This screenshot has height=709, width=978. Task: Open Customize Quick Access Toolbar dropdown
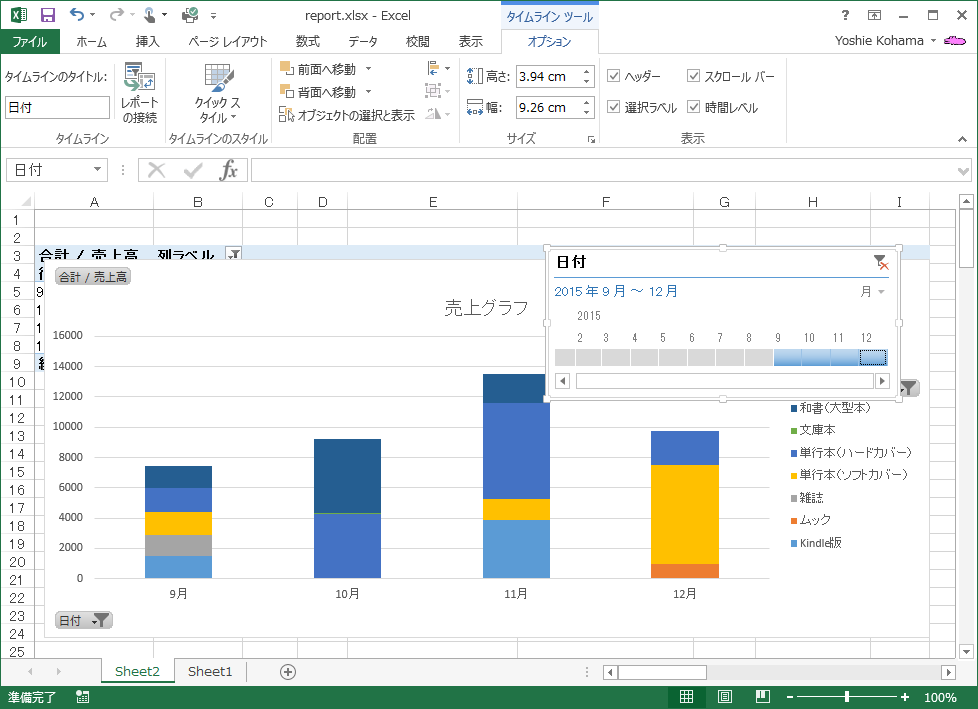(213, 16)
